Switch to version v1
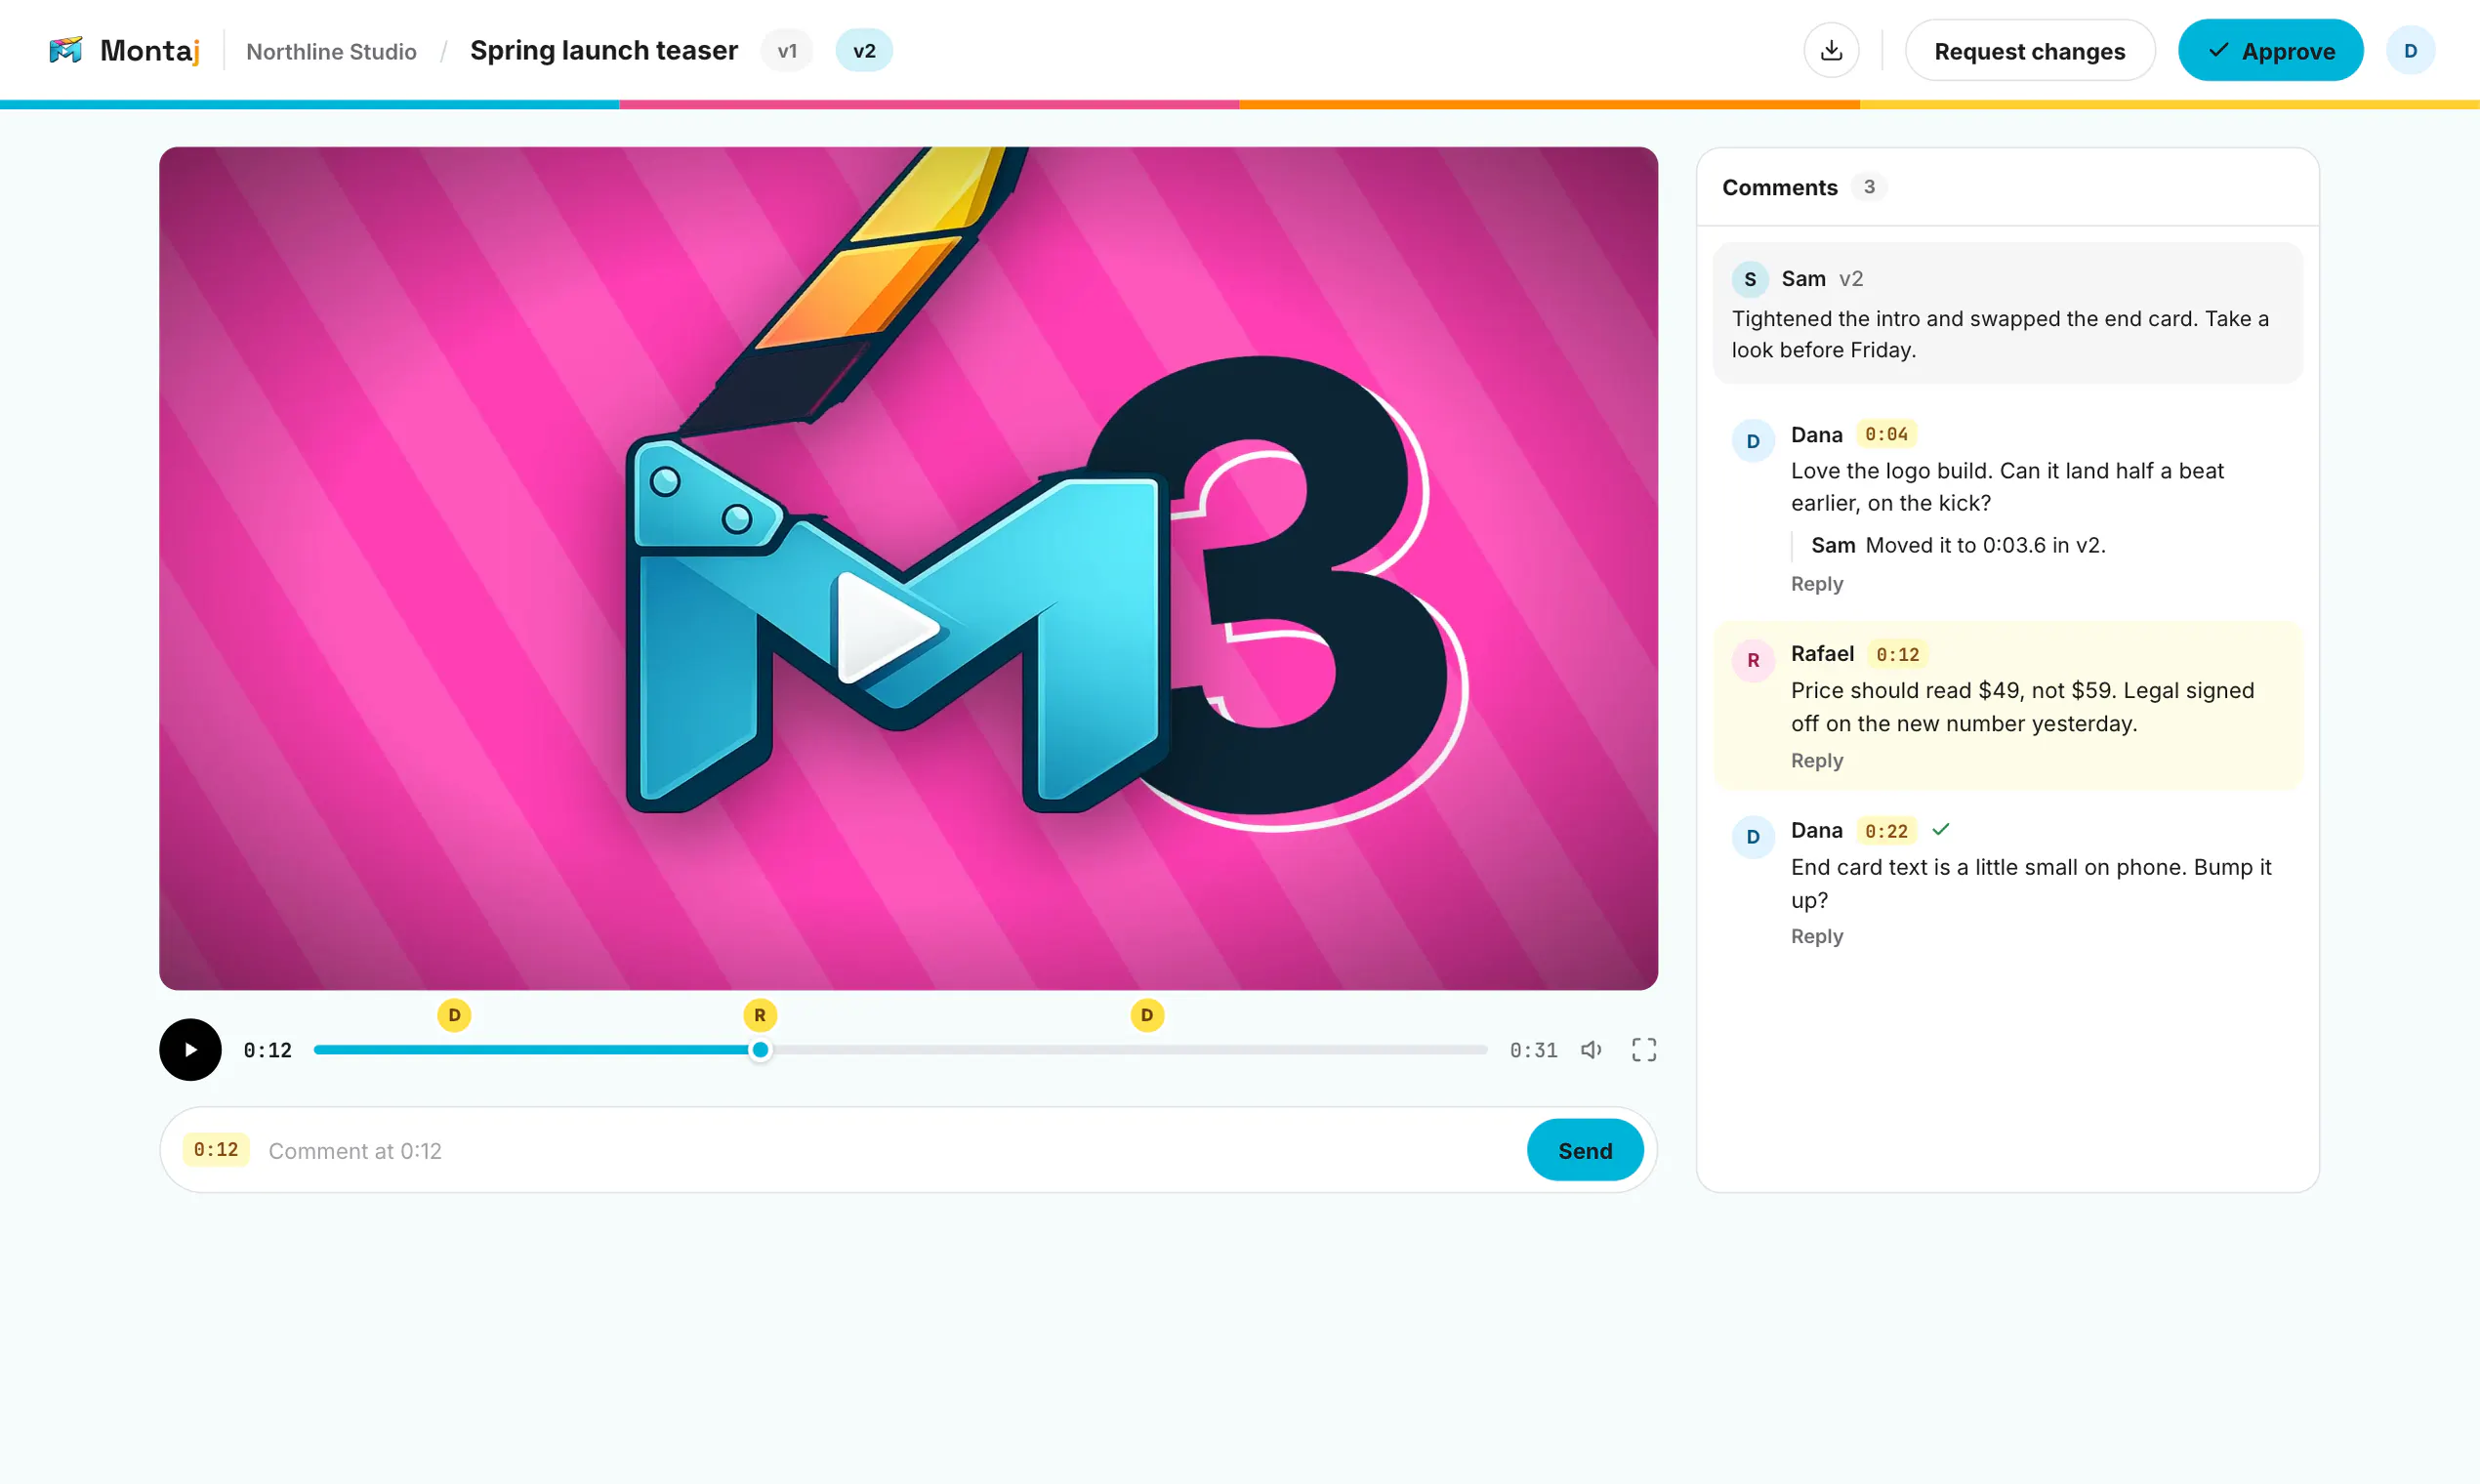The height and width of the screenshot is (1484, 2480). click(787, 50)
